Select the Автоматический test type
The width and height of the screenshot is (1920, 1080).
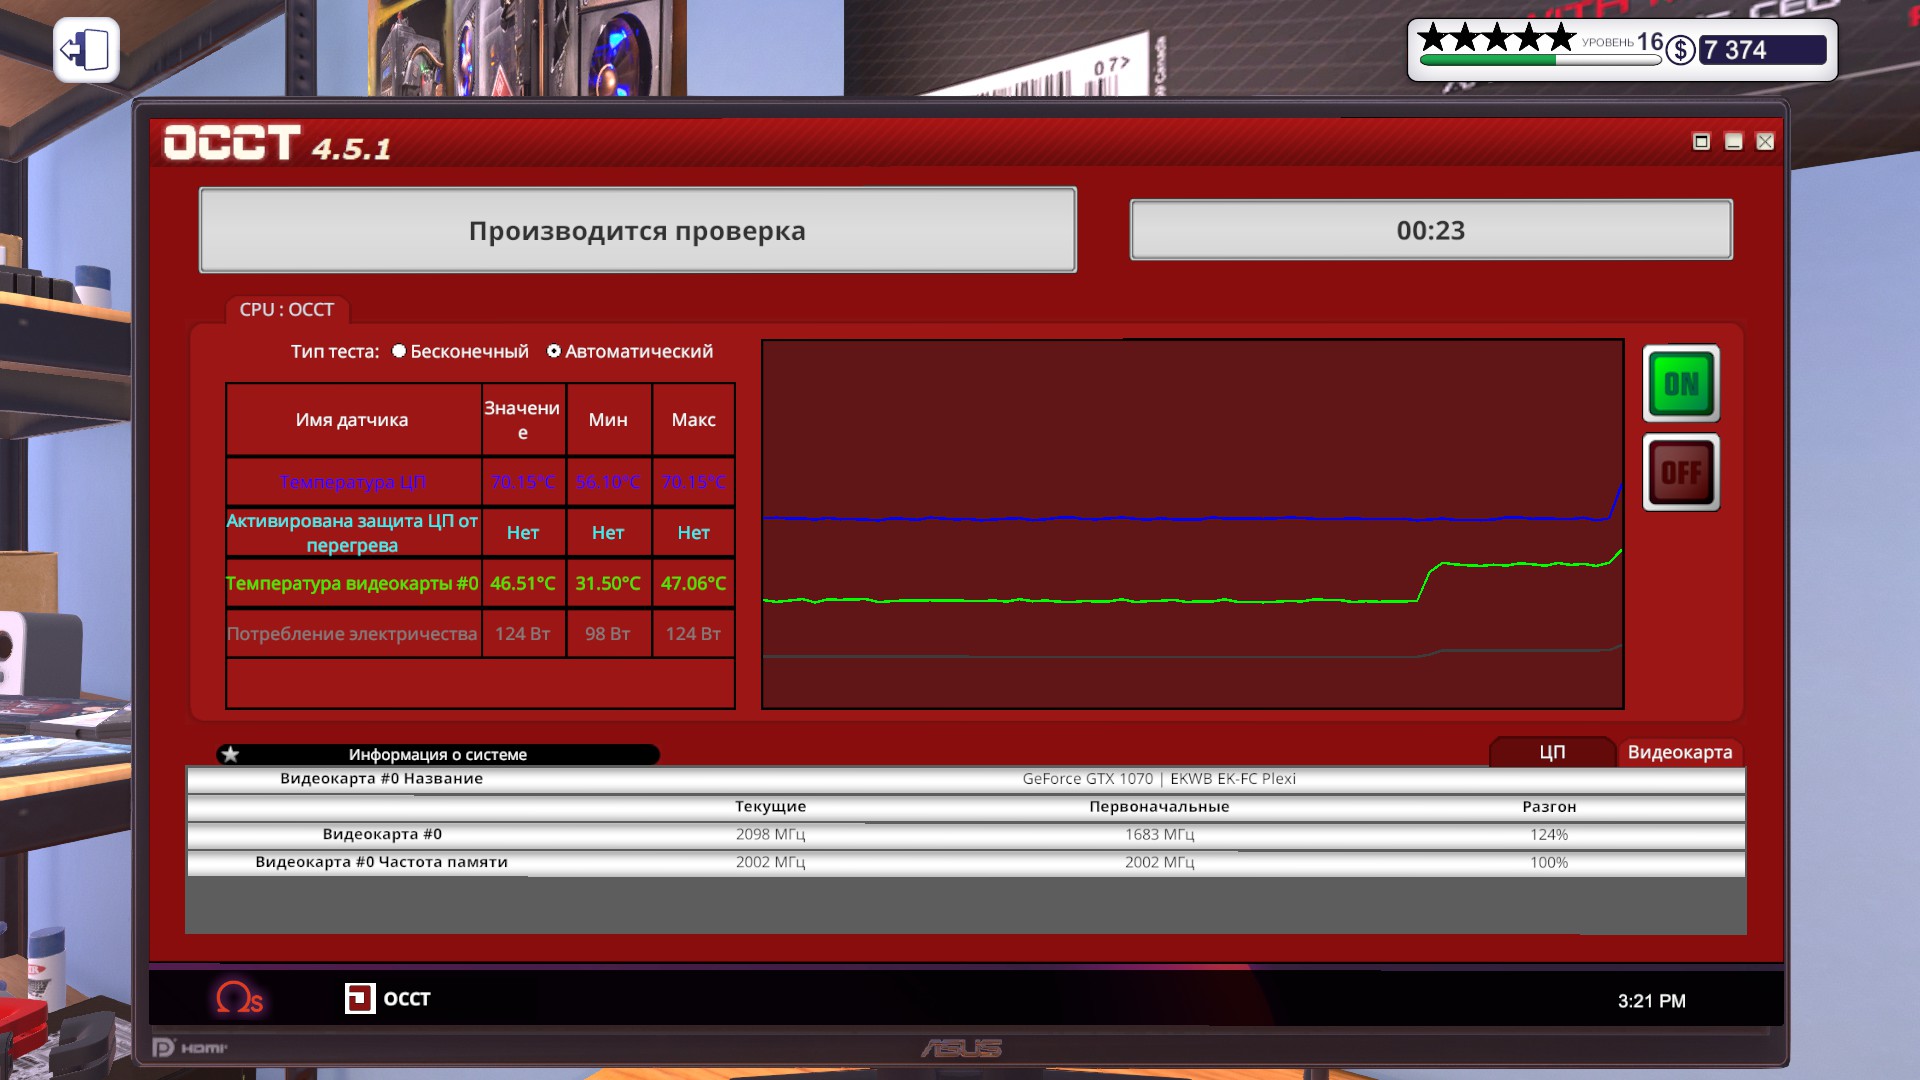pyautogui.click(x=554, y=351)
